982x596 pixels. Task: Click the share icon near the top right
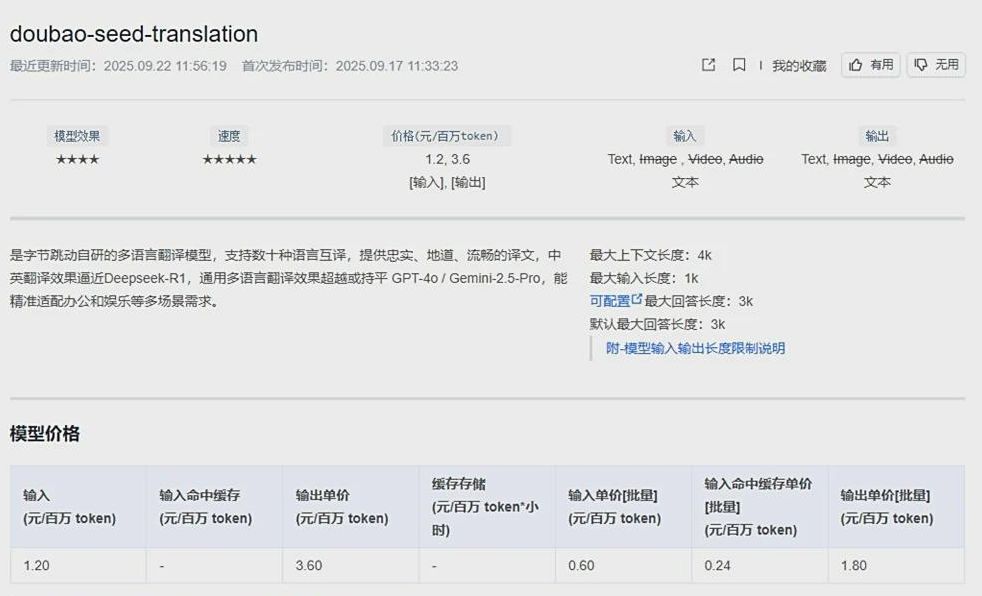pyautogui.click(x=708, y=64)
